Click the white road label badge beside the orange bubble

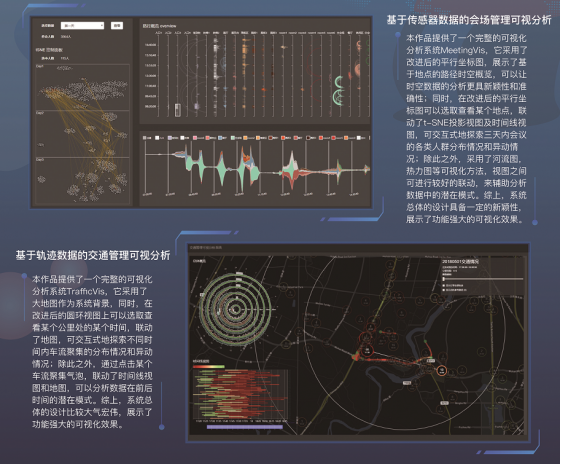click(x=431, y=361)
